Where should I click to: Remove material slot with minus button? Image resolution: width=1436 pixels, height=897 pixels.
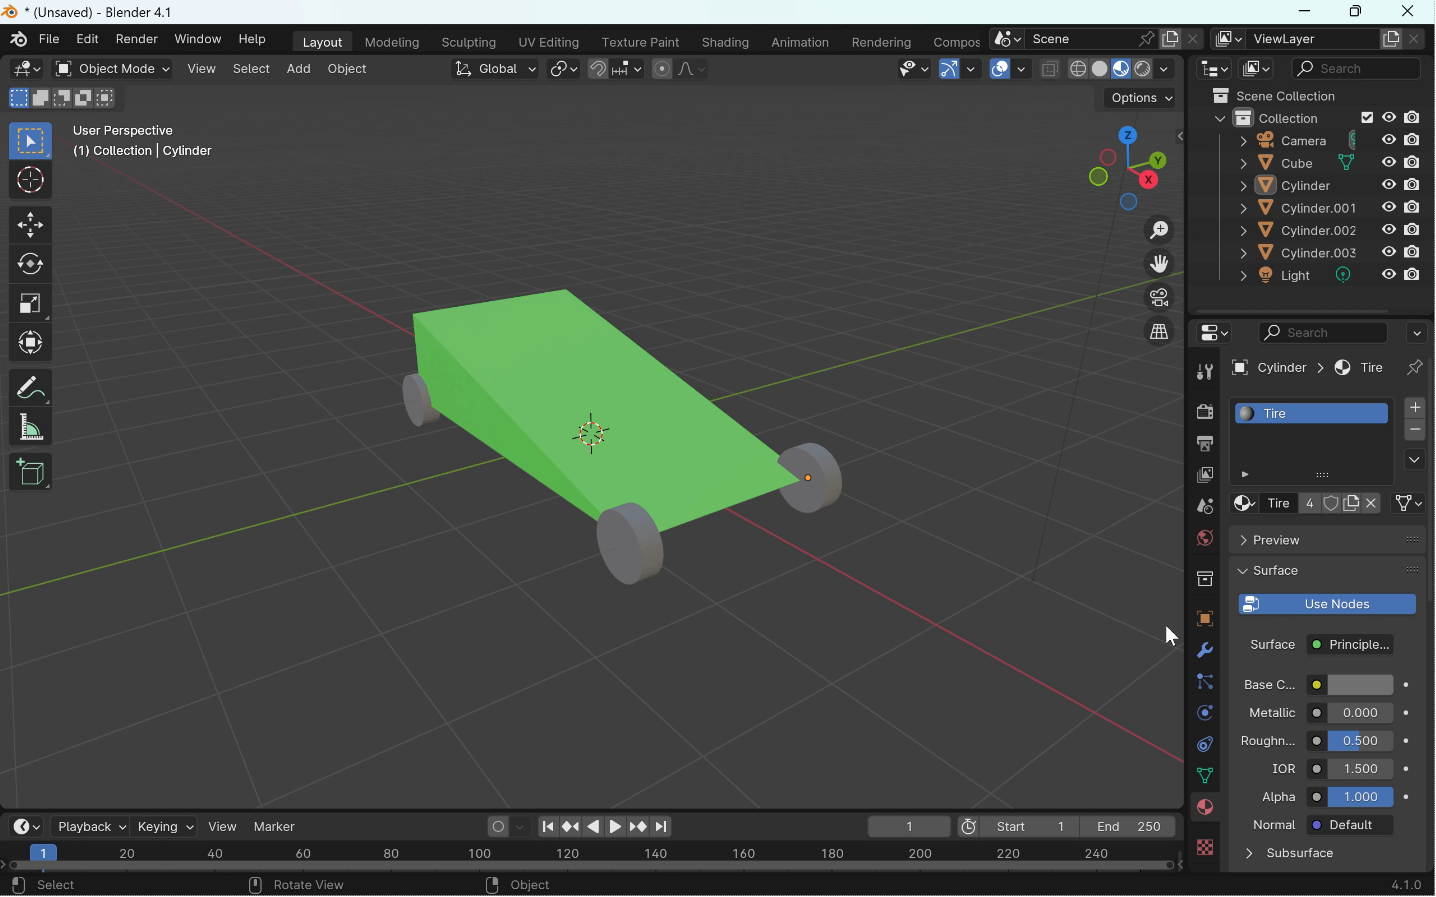(x=1416, y=430)
